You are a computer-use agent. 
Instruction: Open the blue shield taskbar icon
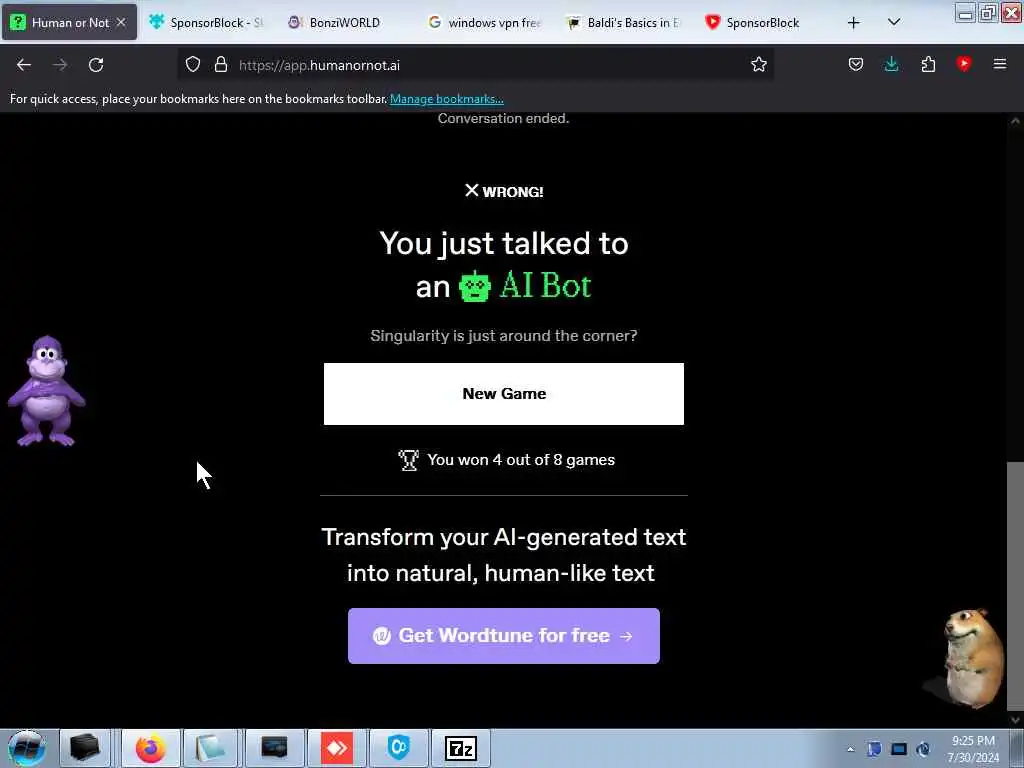point(398,748)
